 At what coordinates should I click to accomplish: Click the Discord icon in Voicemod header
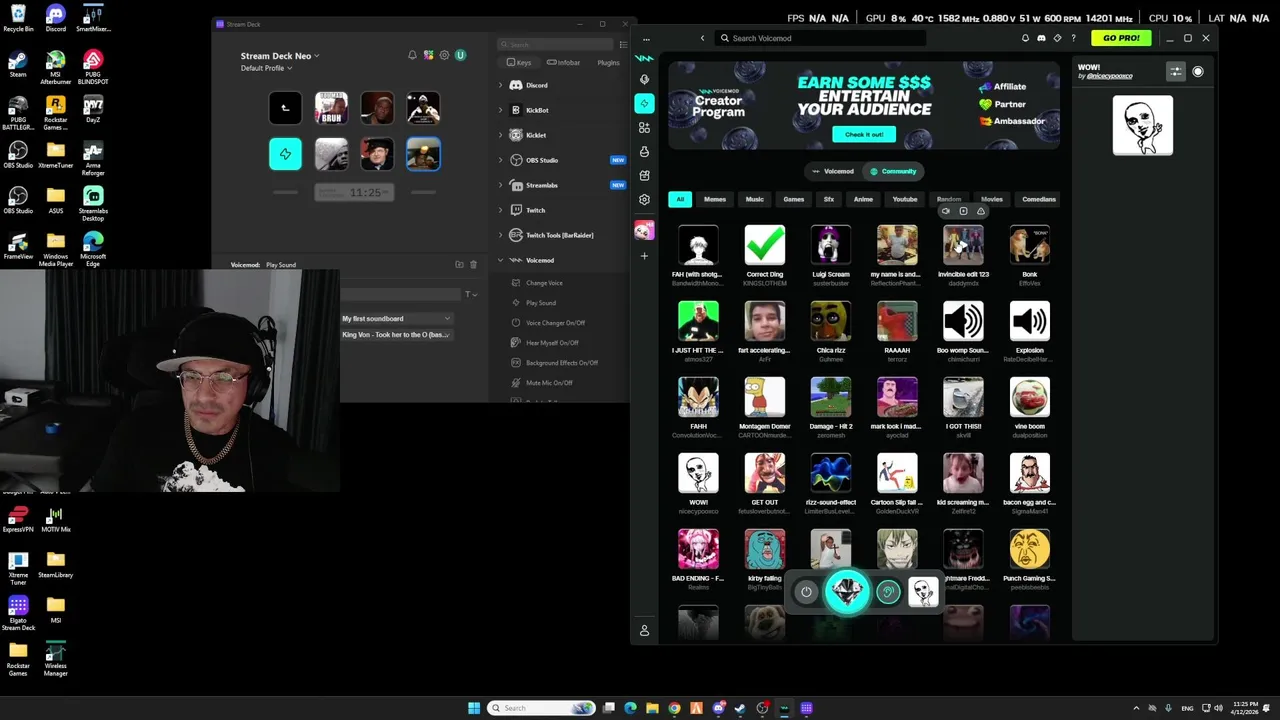click(x=1041, y=38)
